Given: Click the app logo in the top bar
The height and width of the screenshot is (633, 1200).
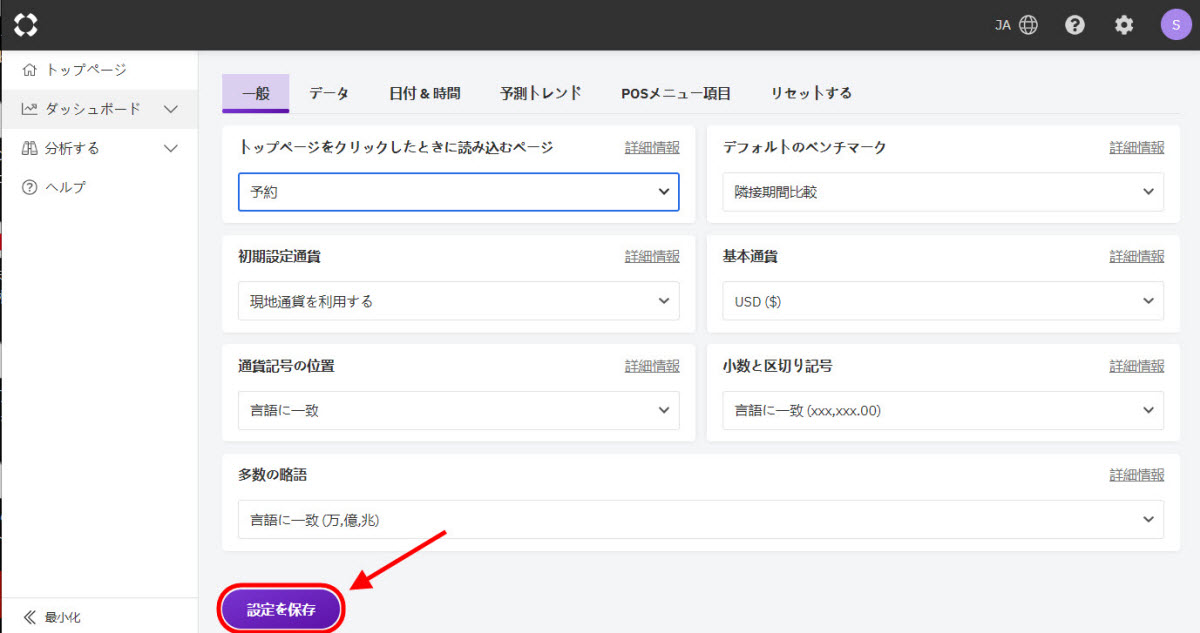Looking at the screenshot, I should (26, 25).
